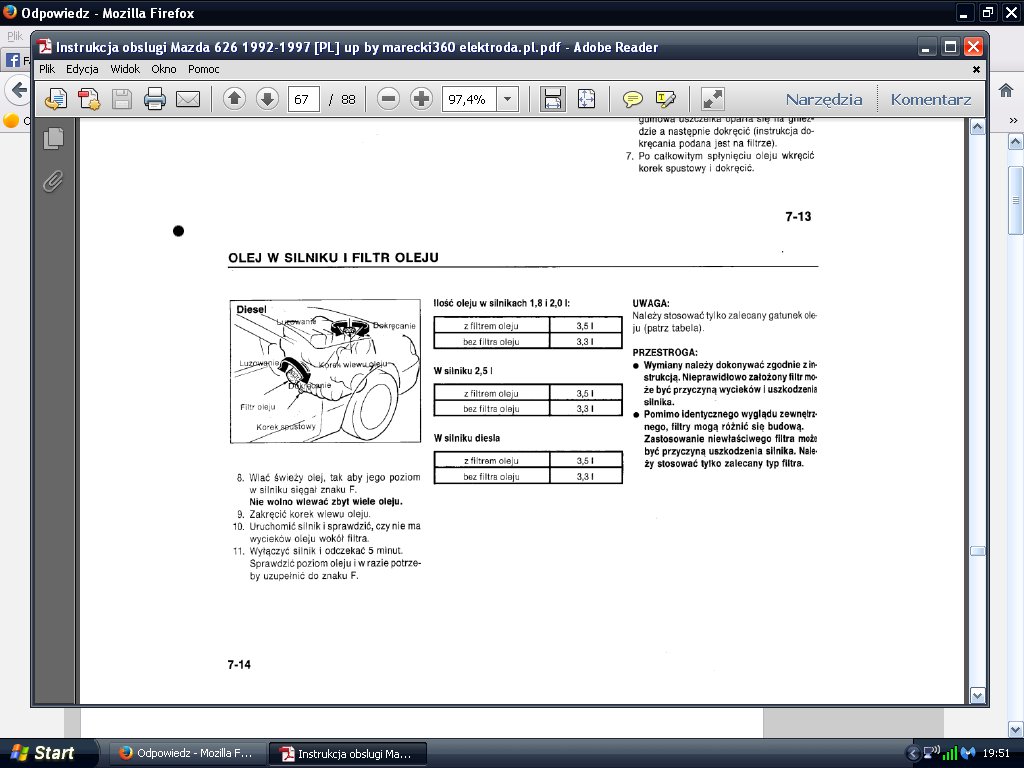Click the page number input field
The height and width of the screenshot is (768, 1024).
point(303,99)
